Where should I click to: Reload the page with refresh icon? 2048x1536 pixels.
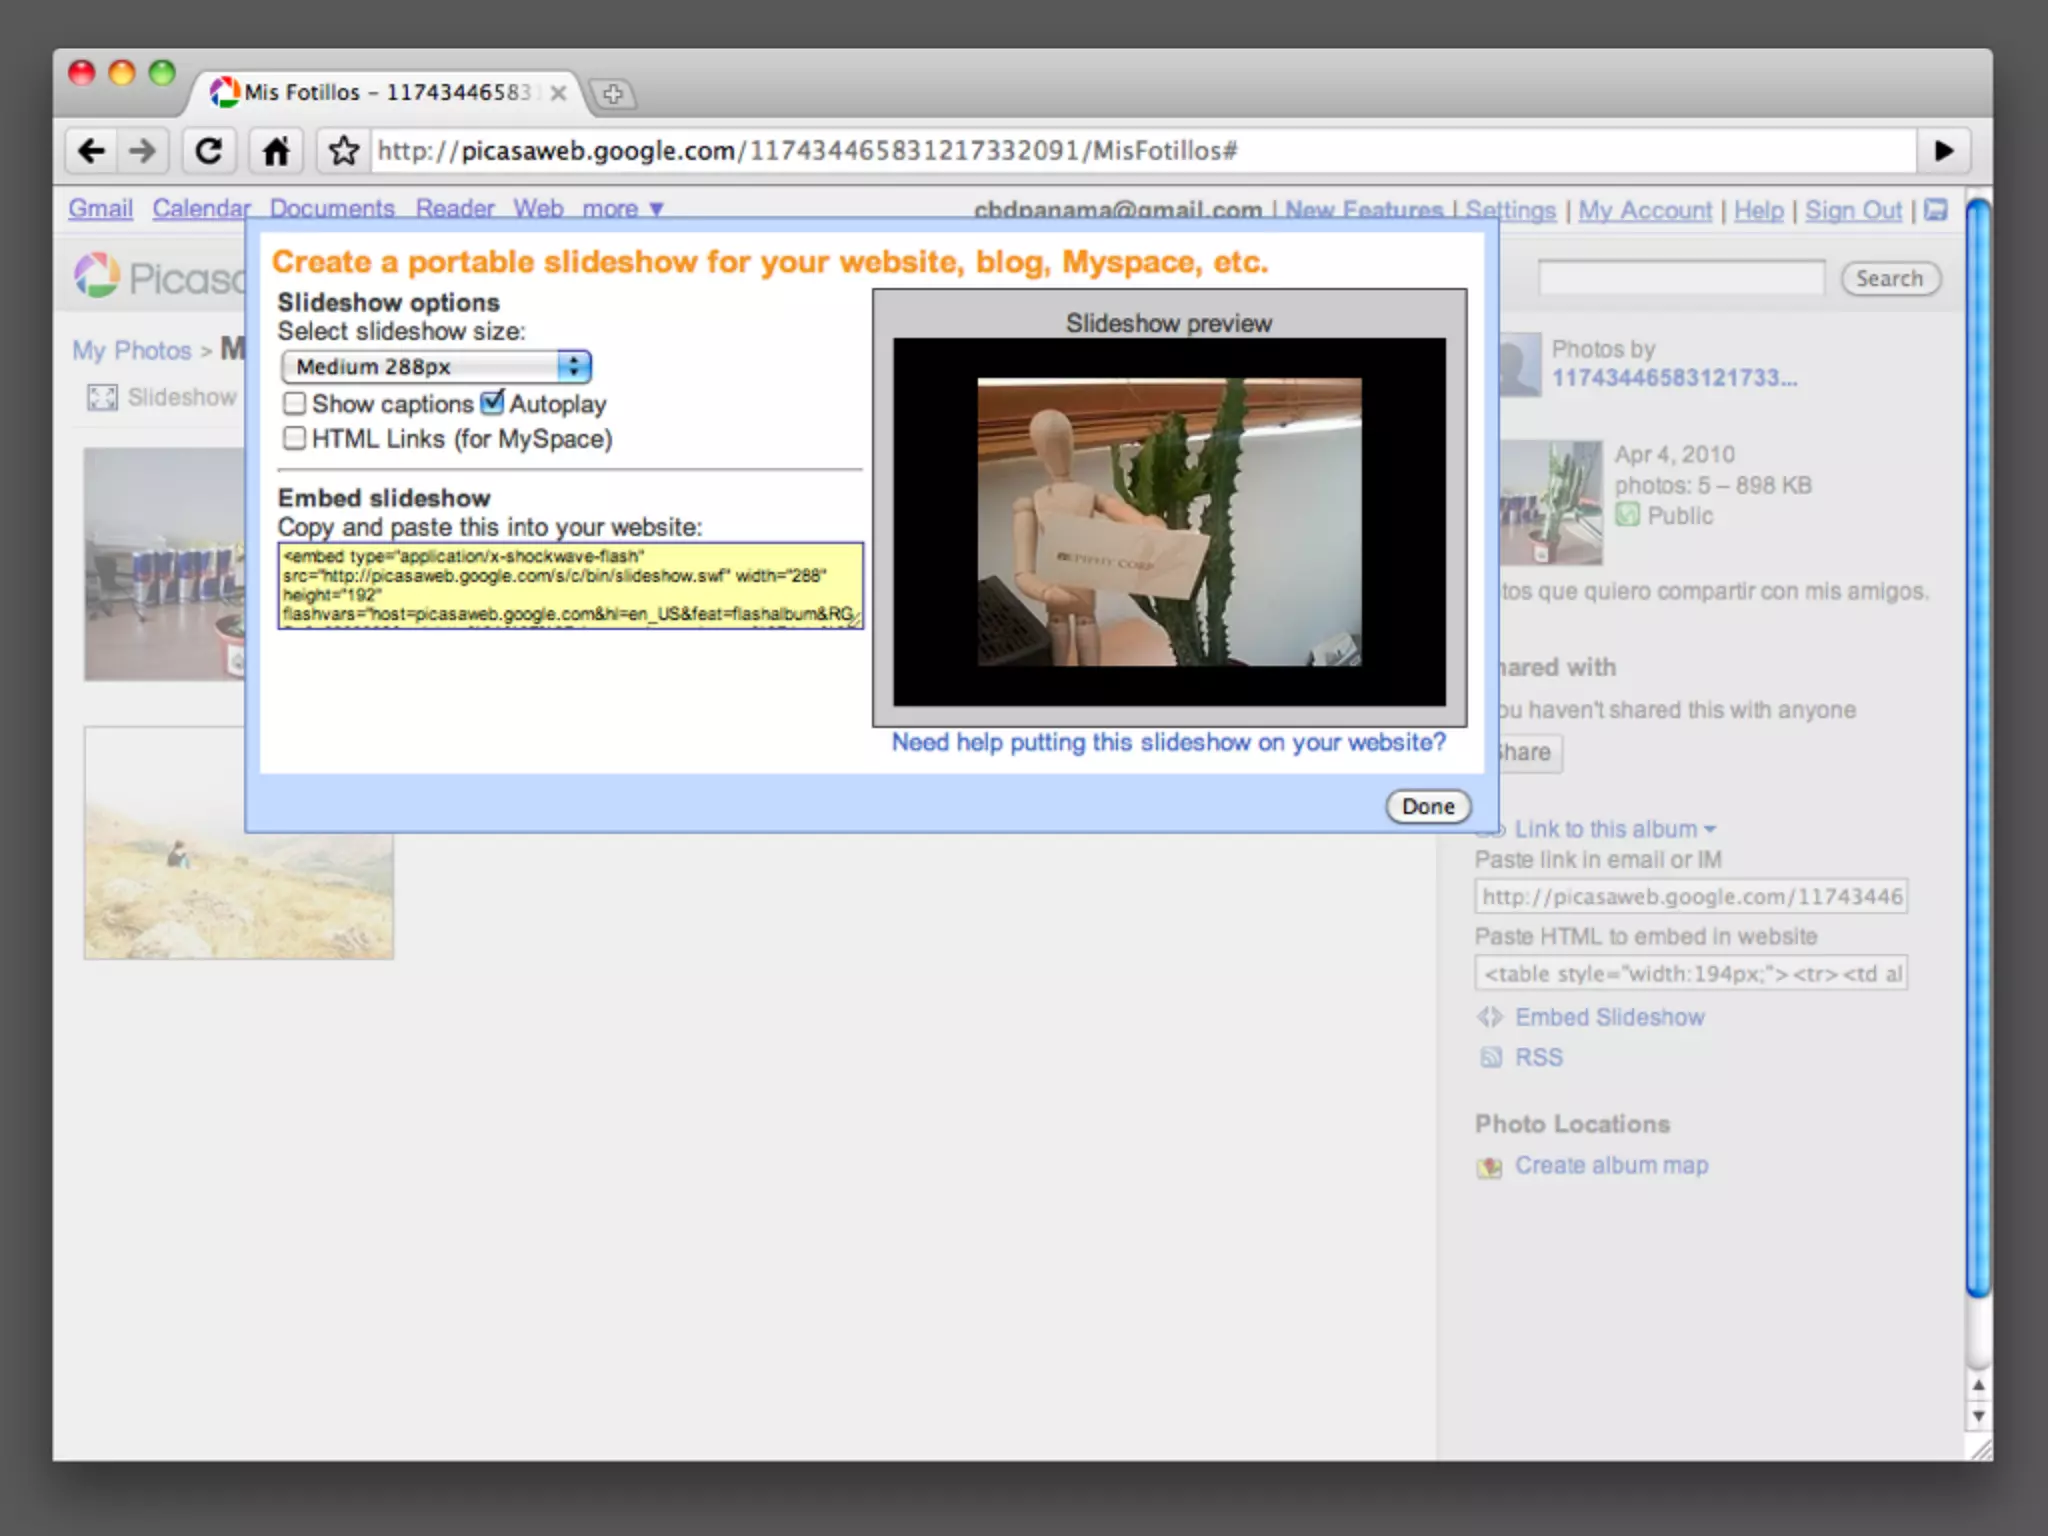(x=208, y=151)
